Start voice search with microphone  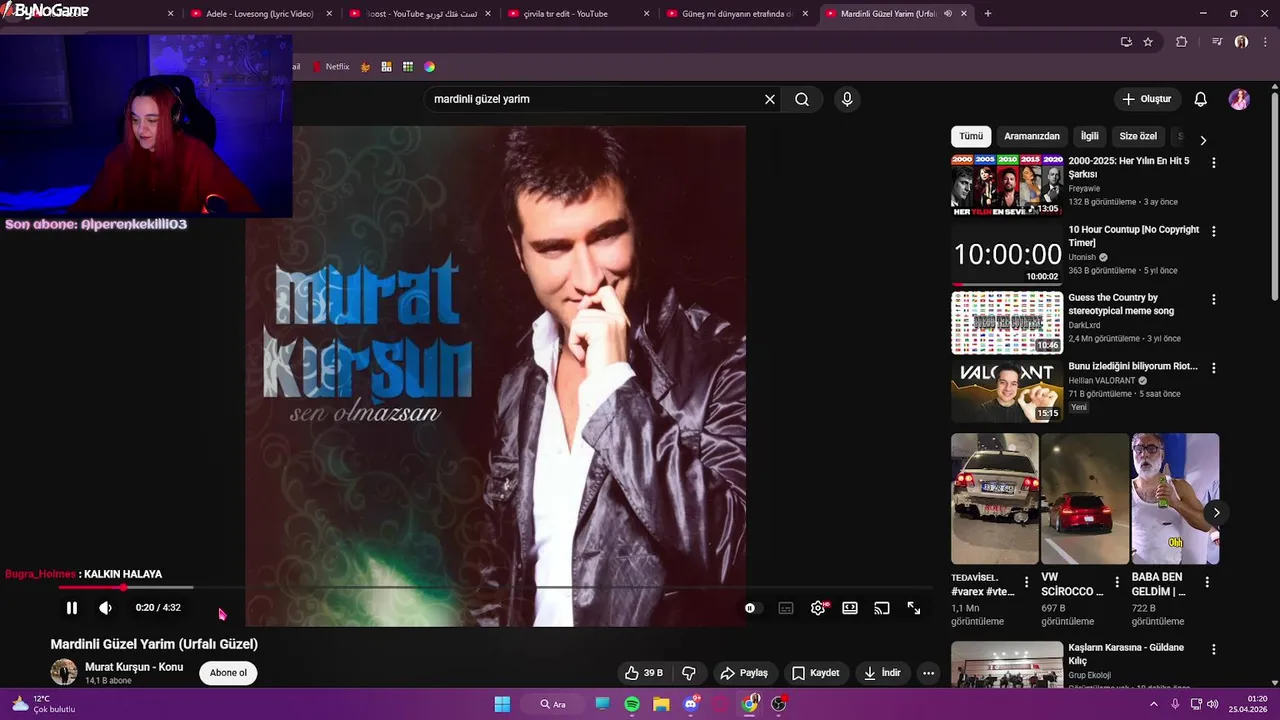click(847, 99)
